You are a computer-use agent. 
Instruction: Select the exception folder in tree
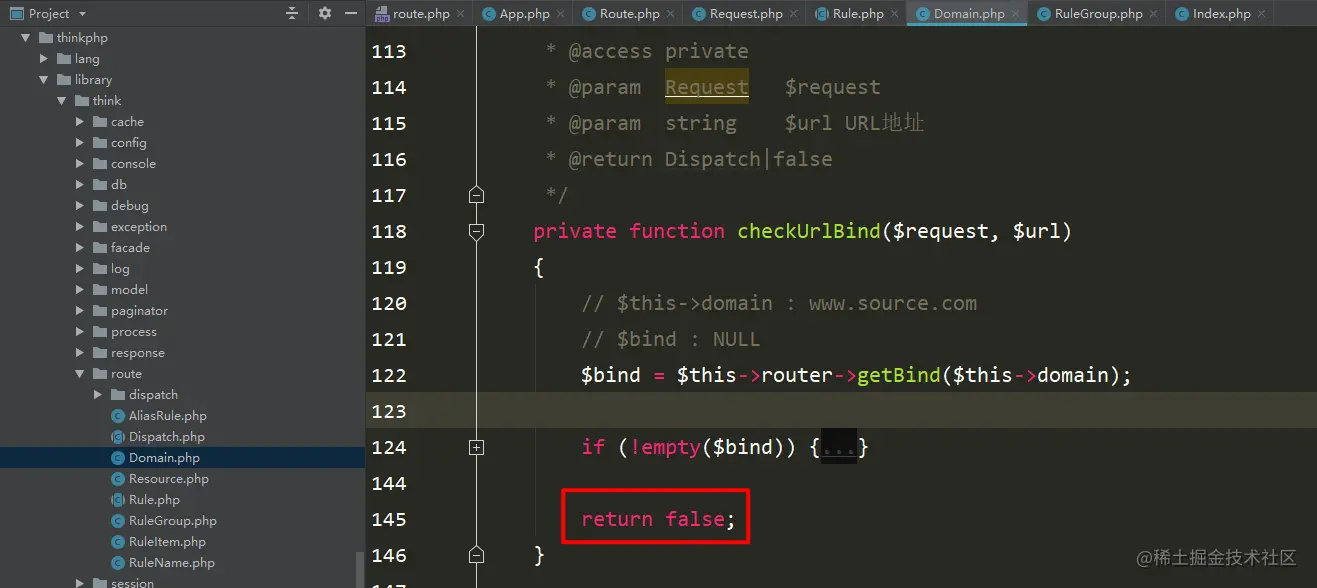(x=139, y=227)
